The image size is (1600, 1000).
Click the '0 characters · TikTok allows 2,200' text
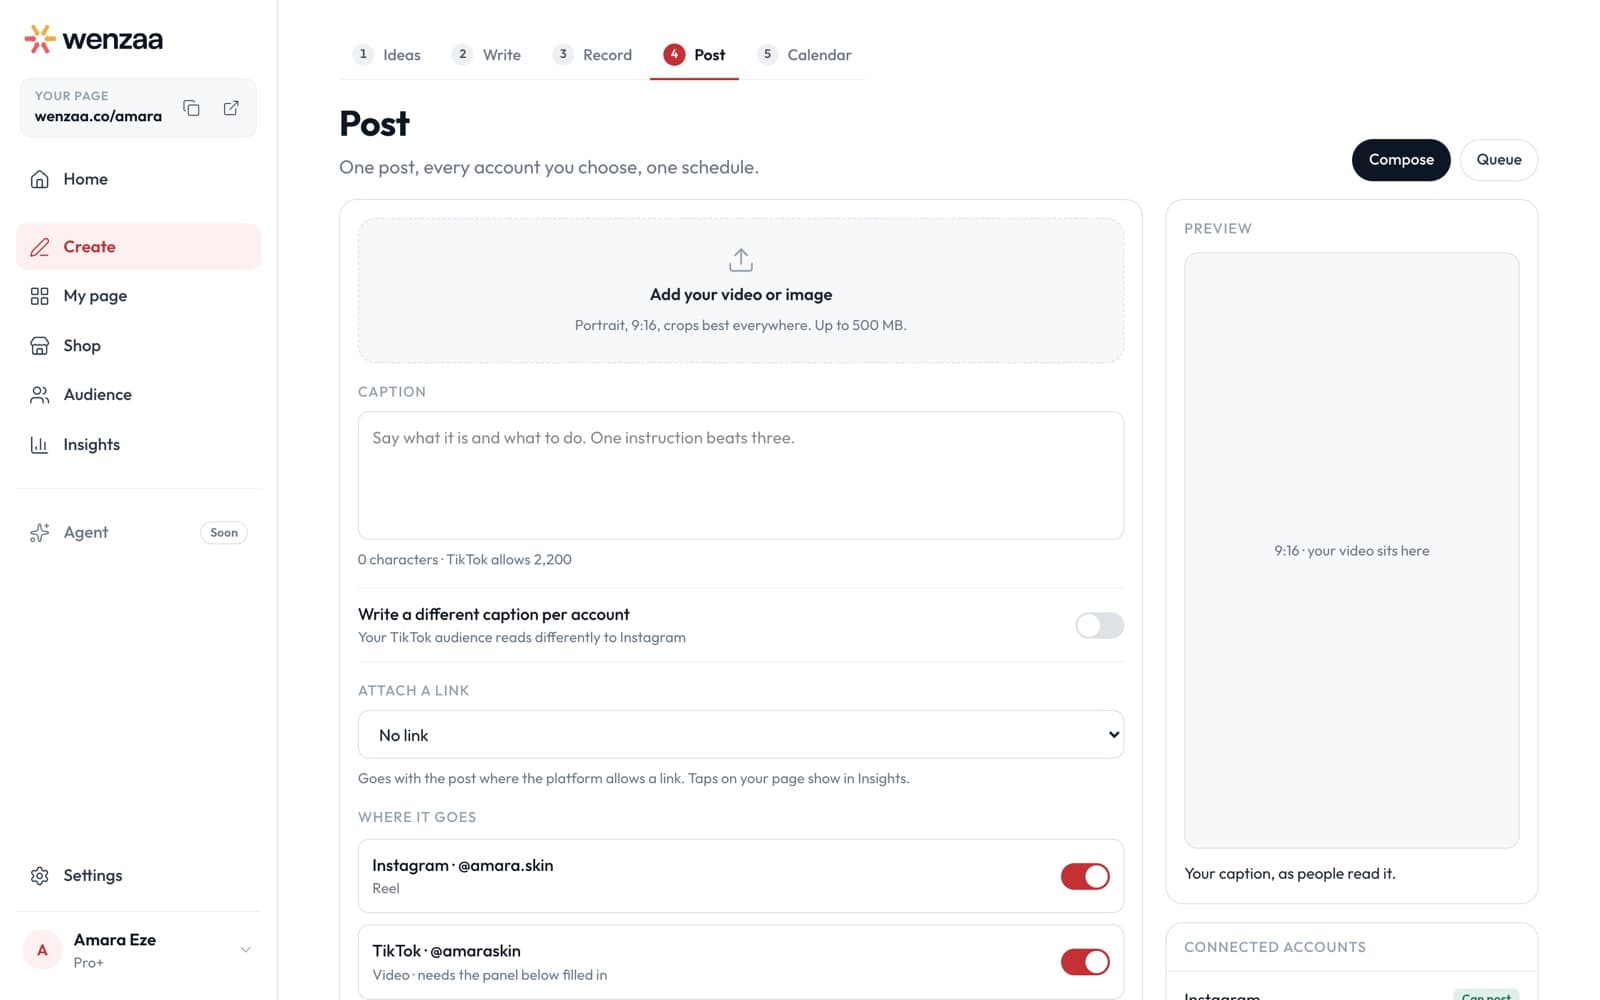point(465,560)
